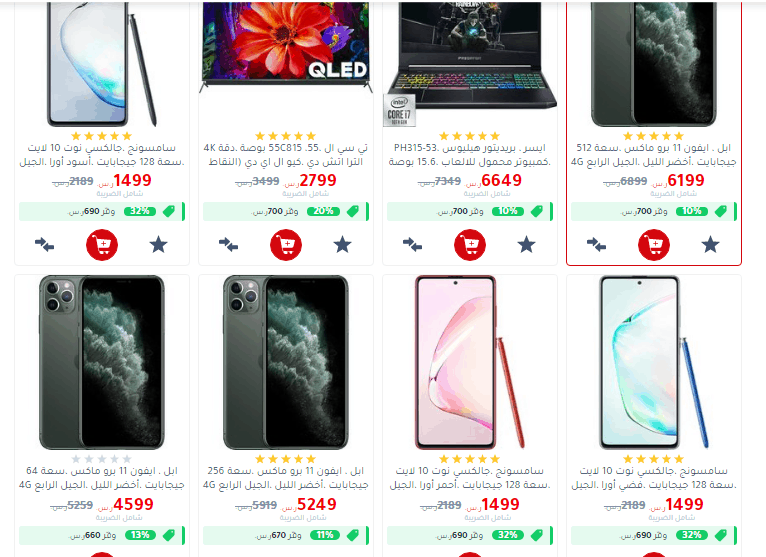766x557 pixels.
Task: Compare iPhone 11 Pro Max 512GB
Action: 596,244
